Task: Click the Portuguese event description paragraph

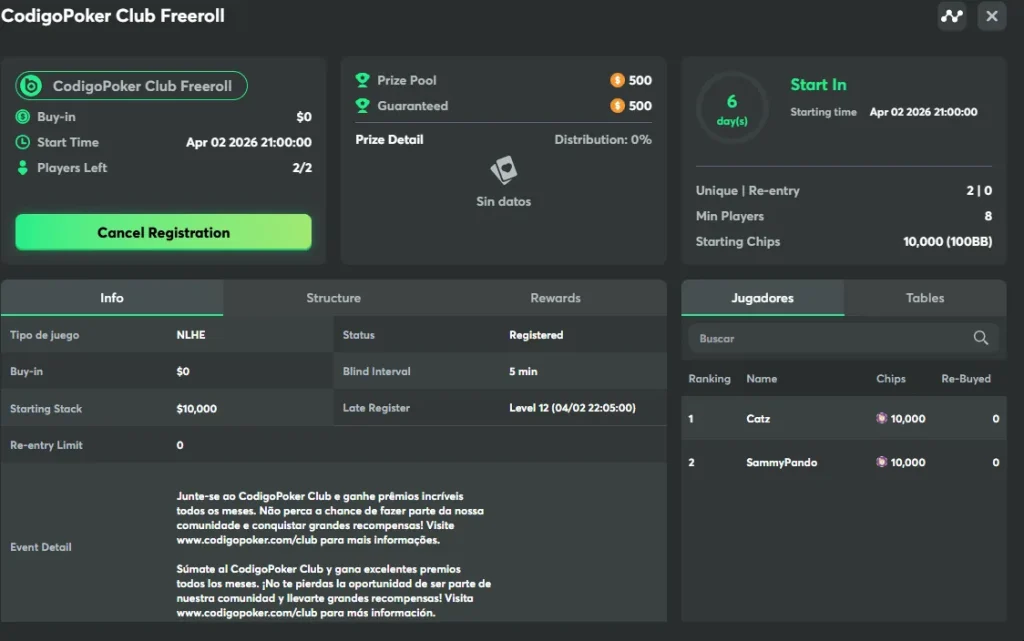Action: click(x=330, y=518)
